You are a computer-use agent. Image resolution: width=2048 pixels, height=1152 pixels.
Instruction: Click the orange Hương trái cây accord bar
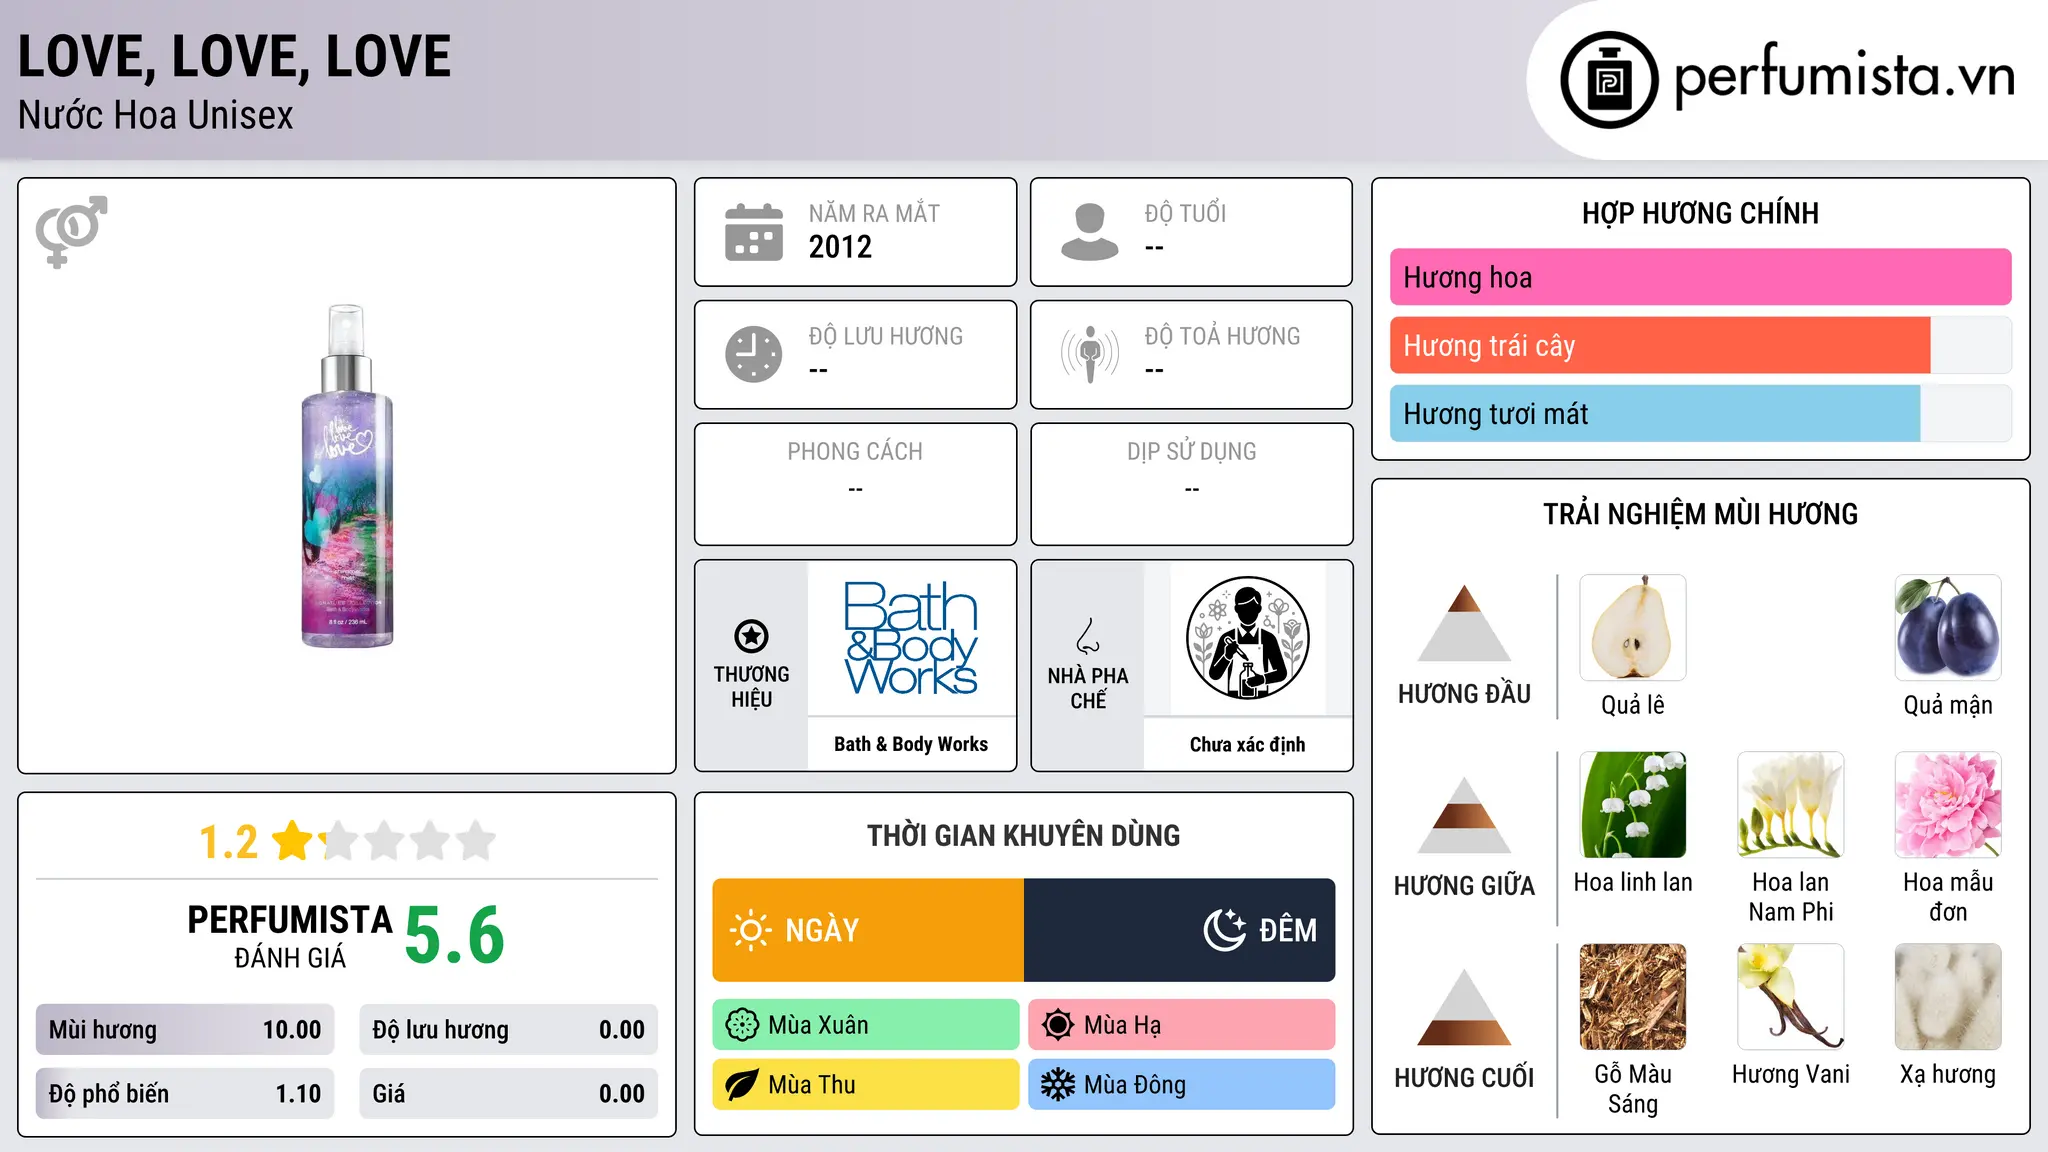1660,346
